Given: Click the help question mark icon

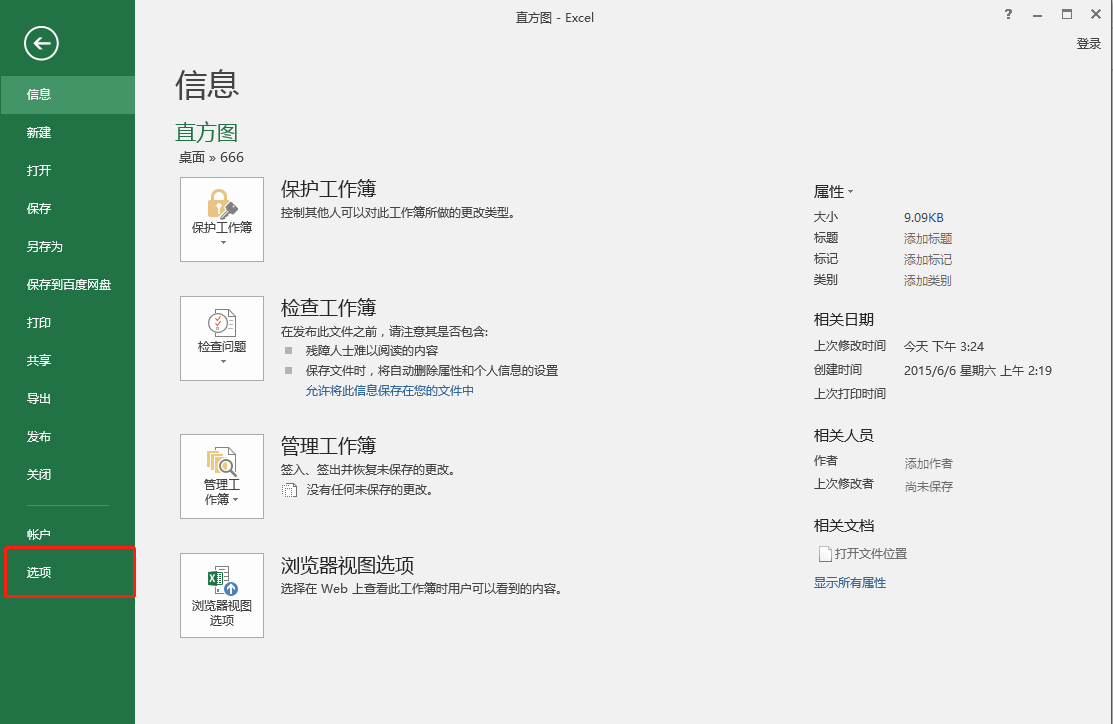Looking at the screenshot, I should pos(1008,15).
